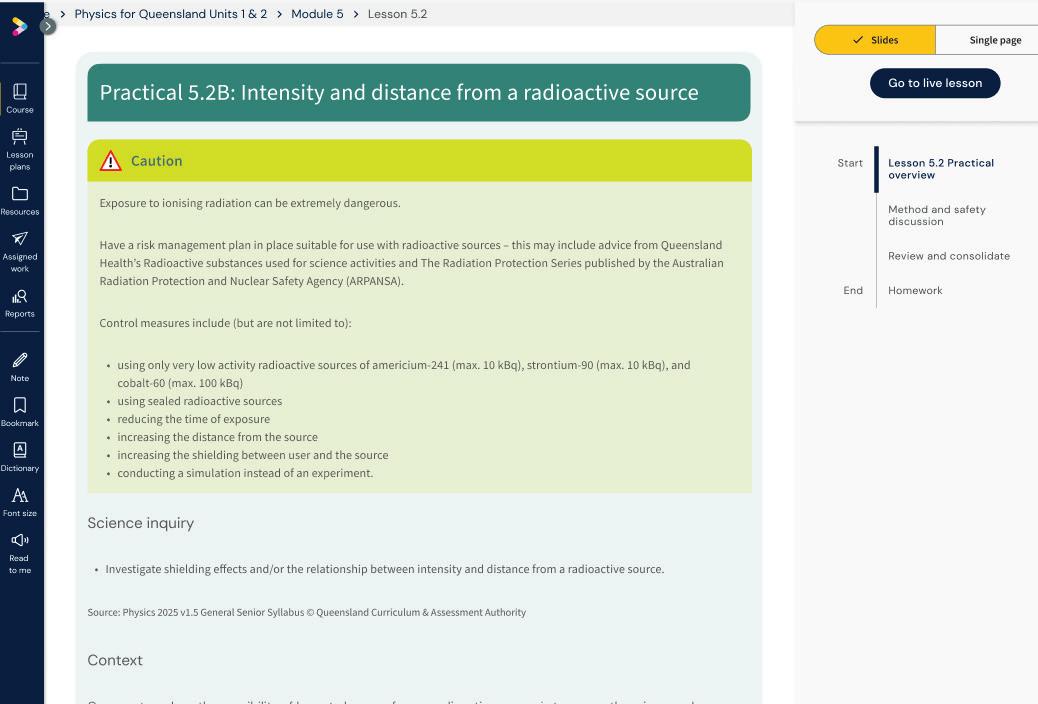Open Lesson plans in sidebar

20,150
